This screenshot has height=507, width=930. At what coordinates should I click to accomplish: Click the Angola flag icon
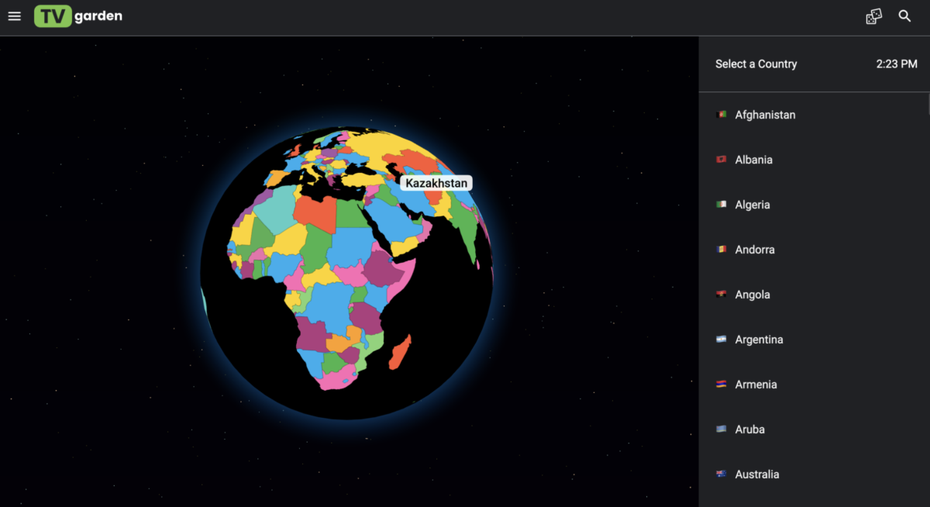[721, 294]
